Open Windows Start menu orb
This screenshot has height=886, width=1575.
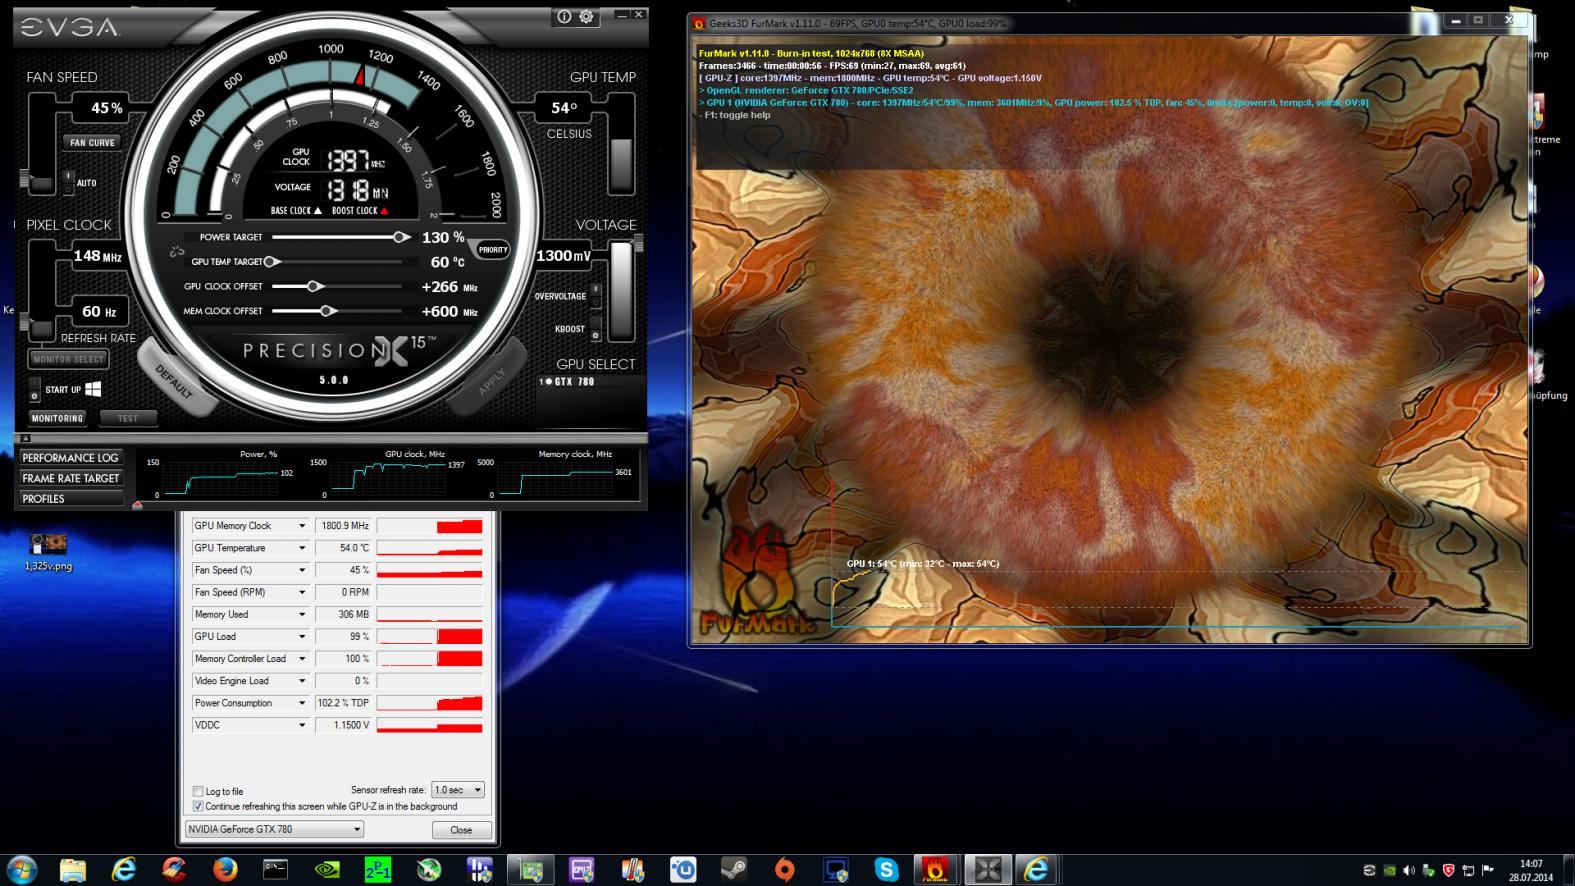click(x=22, y=869)
